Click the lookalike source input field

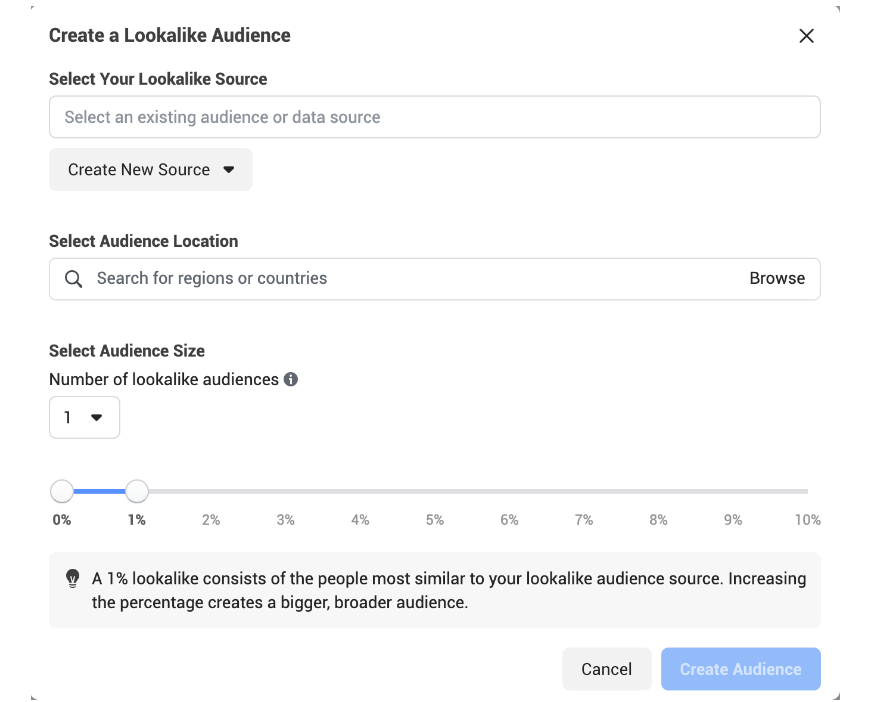tap(434, 117)
